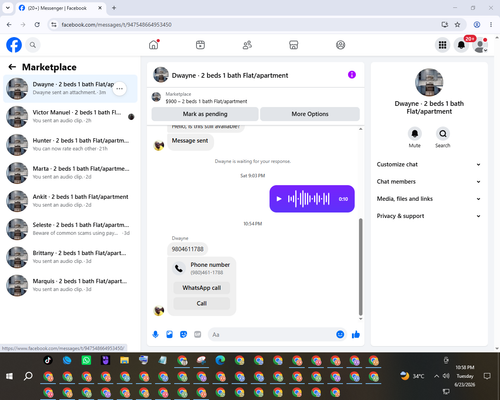Open the Friends icon in top navigation

[x=247, y=45]
